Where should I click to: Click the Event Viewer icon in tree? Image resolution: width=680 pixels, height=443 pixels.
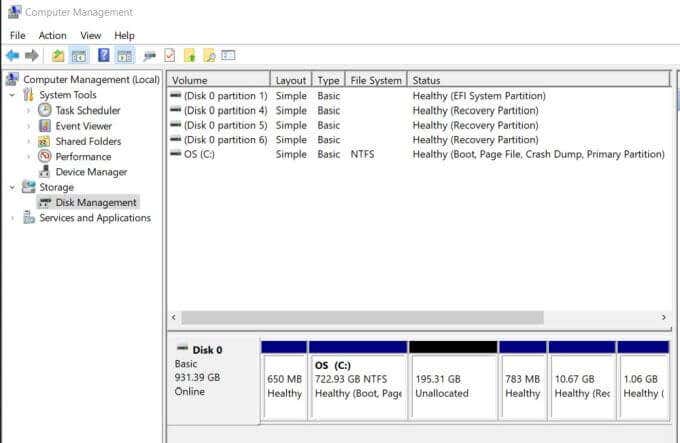pyautogui.click(x=45, y=126)
